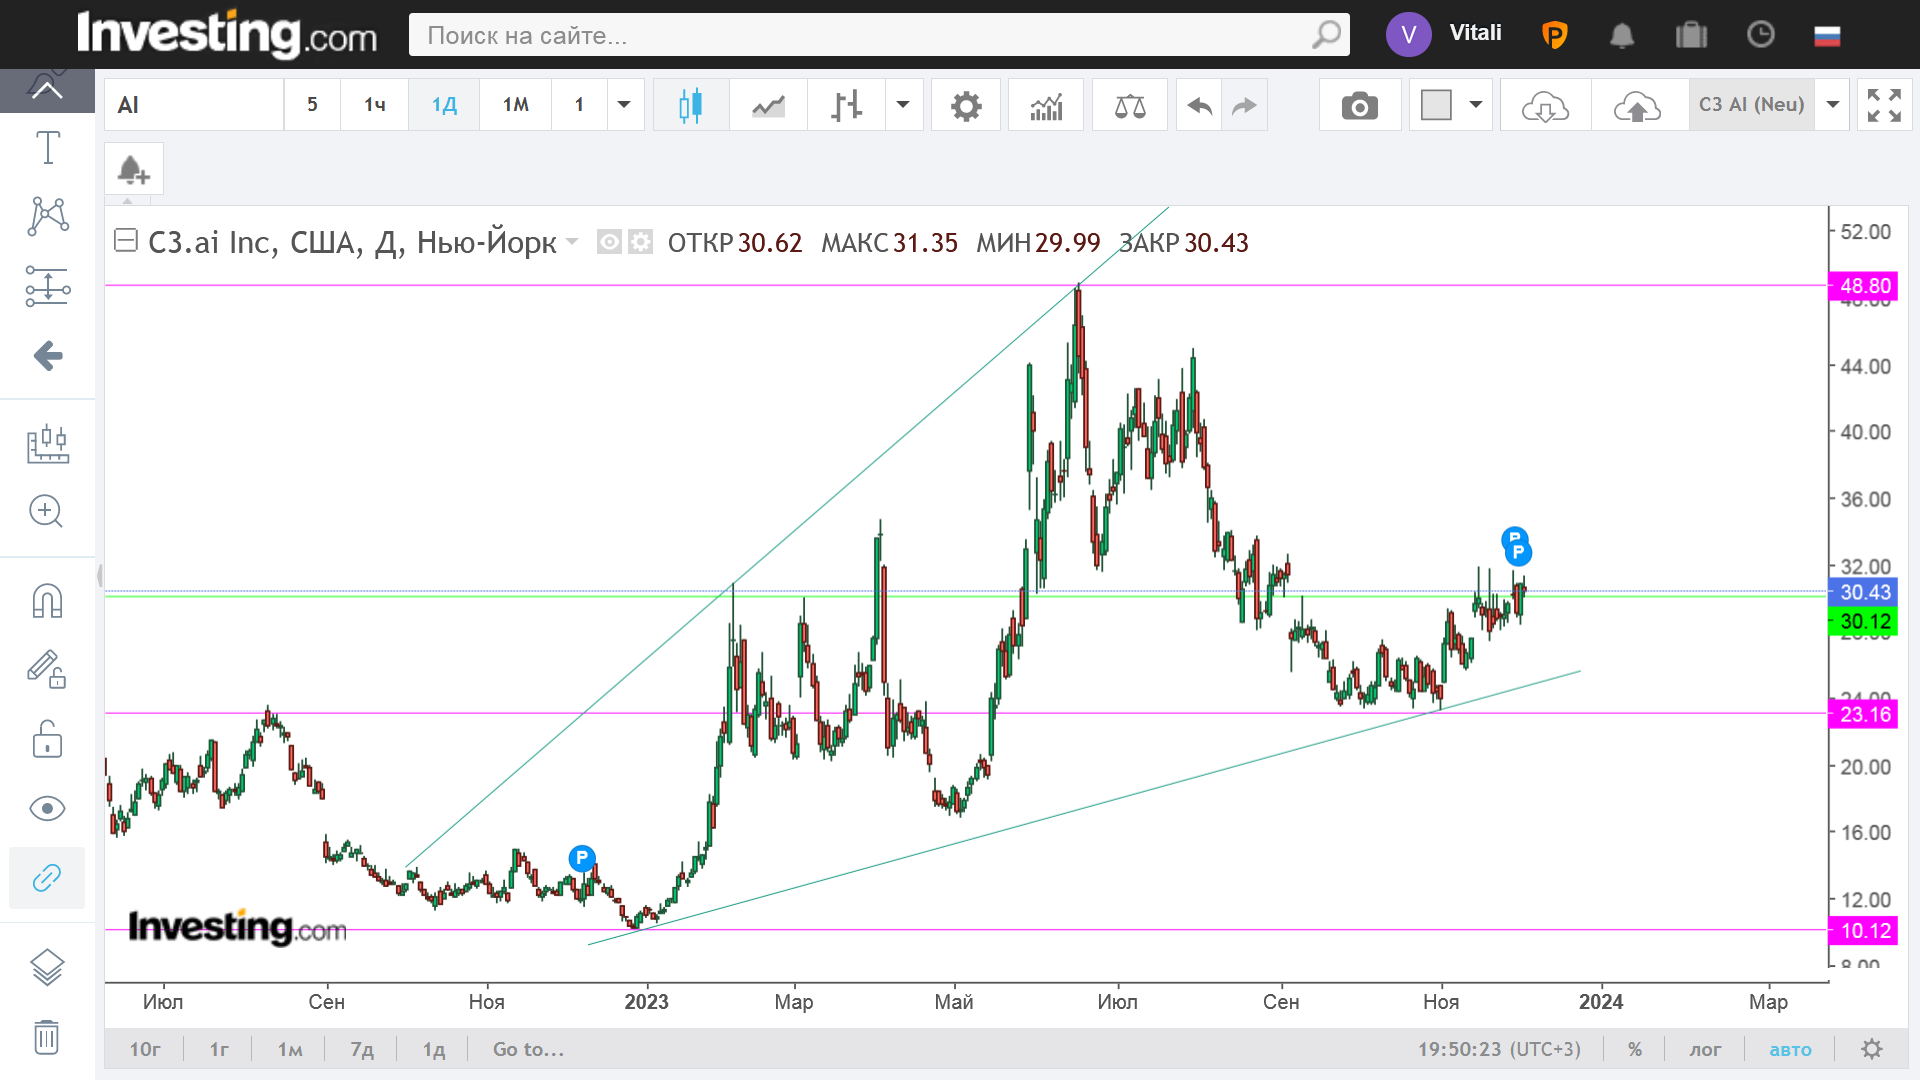Select the 1М timeframe
The image size is (1920, 1080).
coord(515,105)
